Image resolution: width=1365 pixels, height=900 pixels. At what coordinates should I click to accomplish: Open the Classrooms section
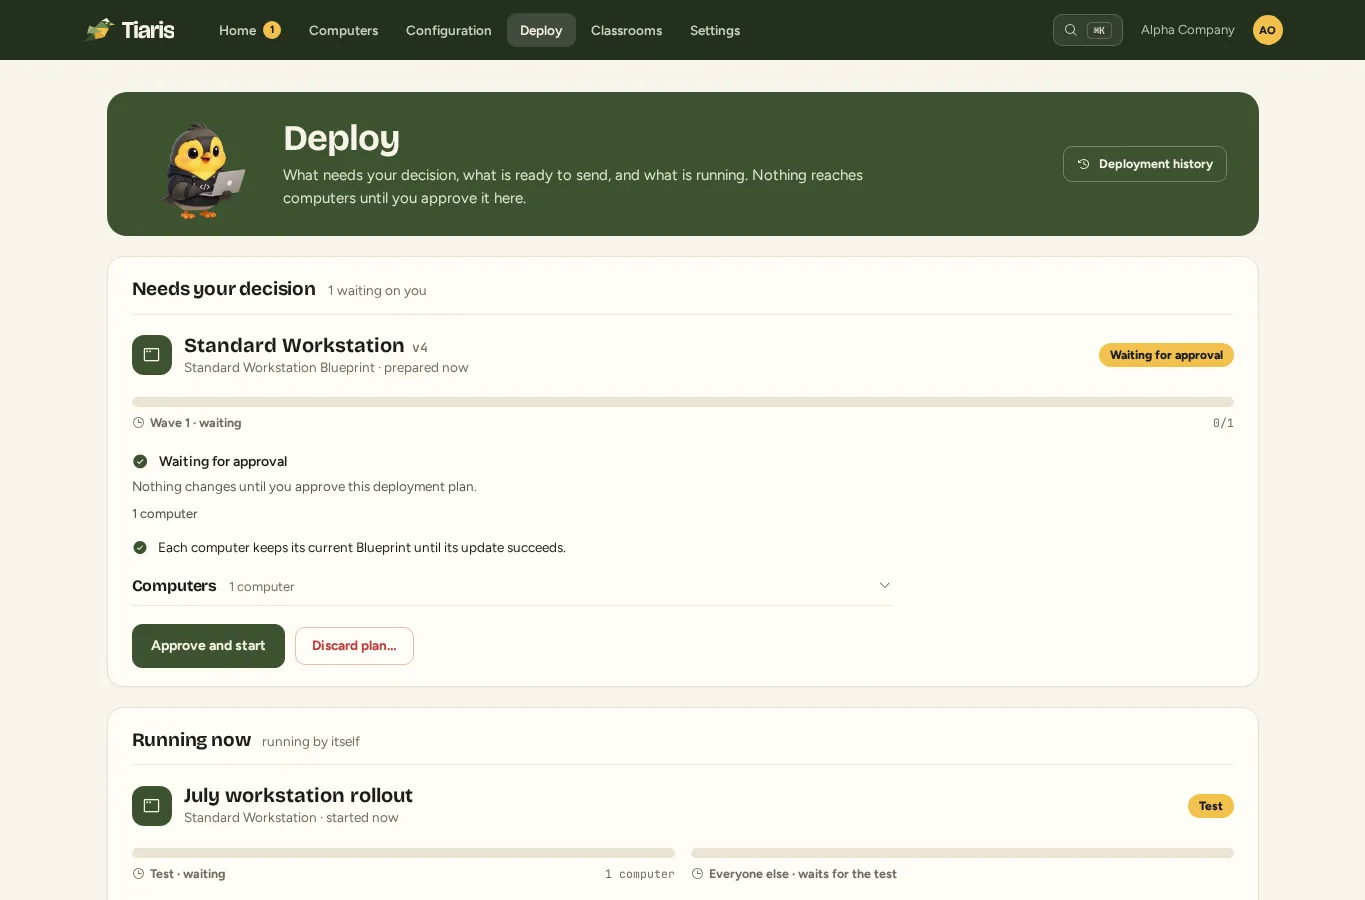click(626, 30)
